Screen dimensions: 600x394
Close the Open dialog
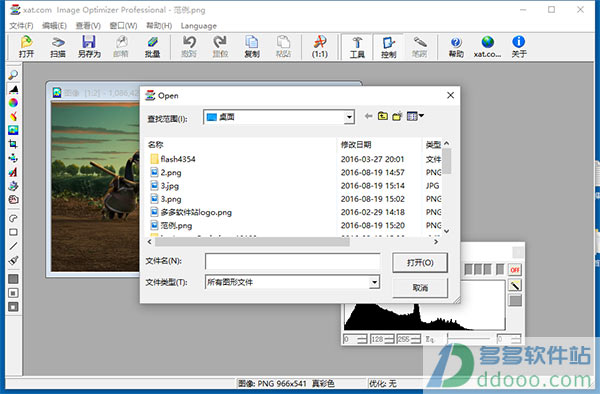point(450,95)
